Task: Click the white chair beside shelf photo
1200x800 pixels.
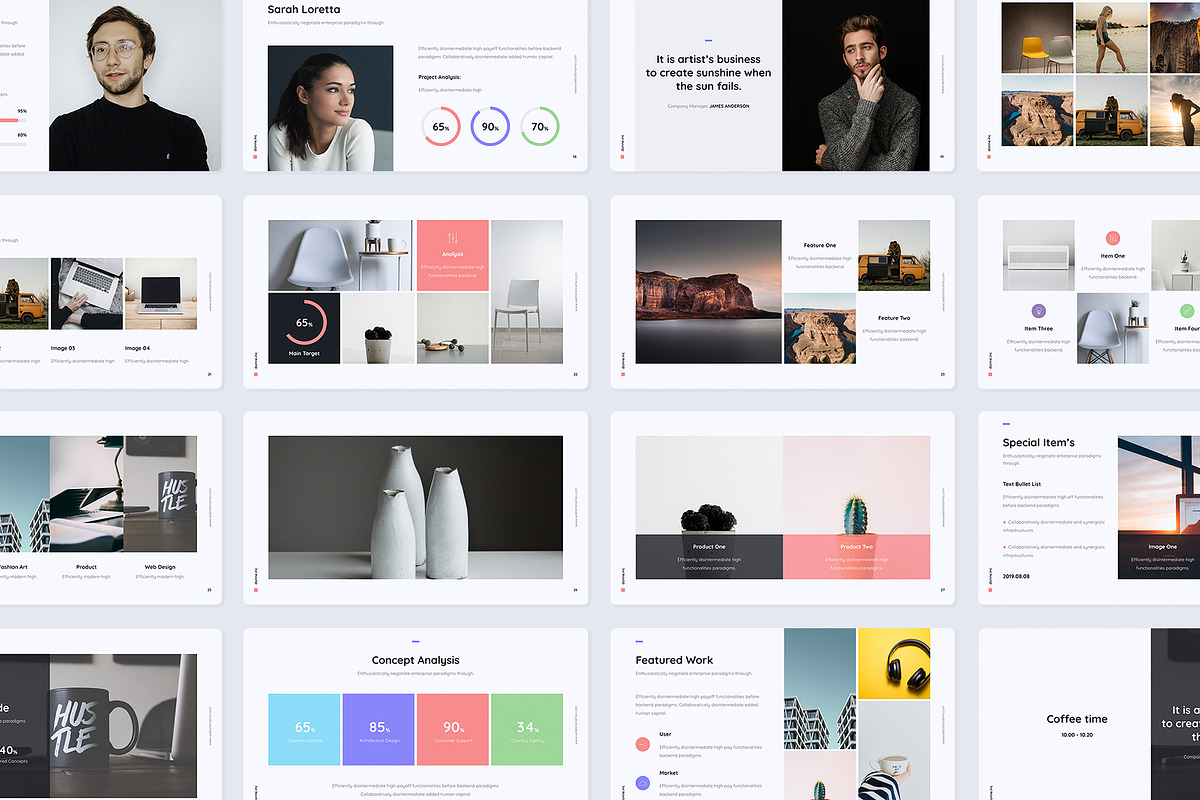Action: click(x=340, y=255)
